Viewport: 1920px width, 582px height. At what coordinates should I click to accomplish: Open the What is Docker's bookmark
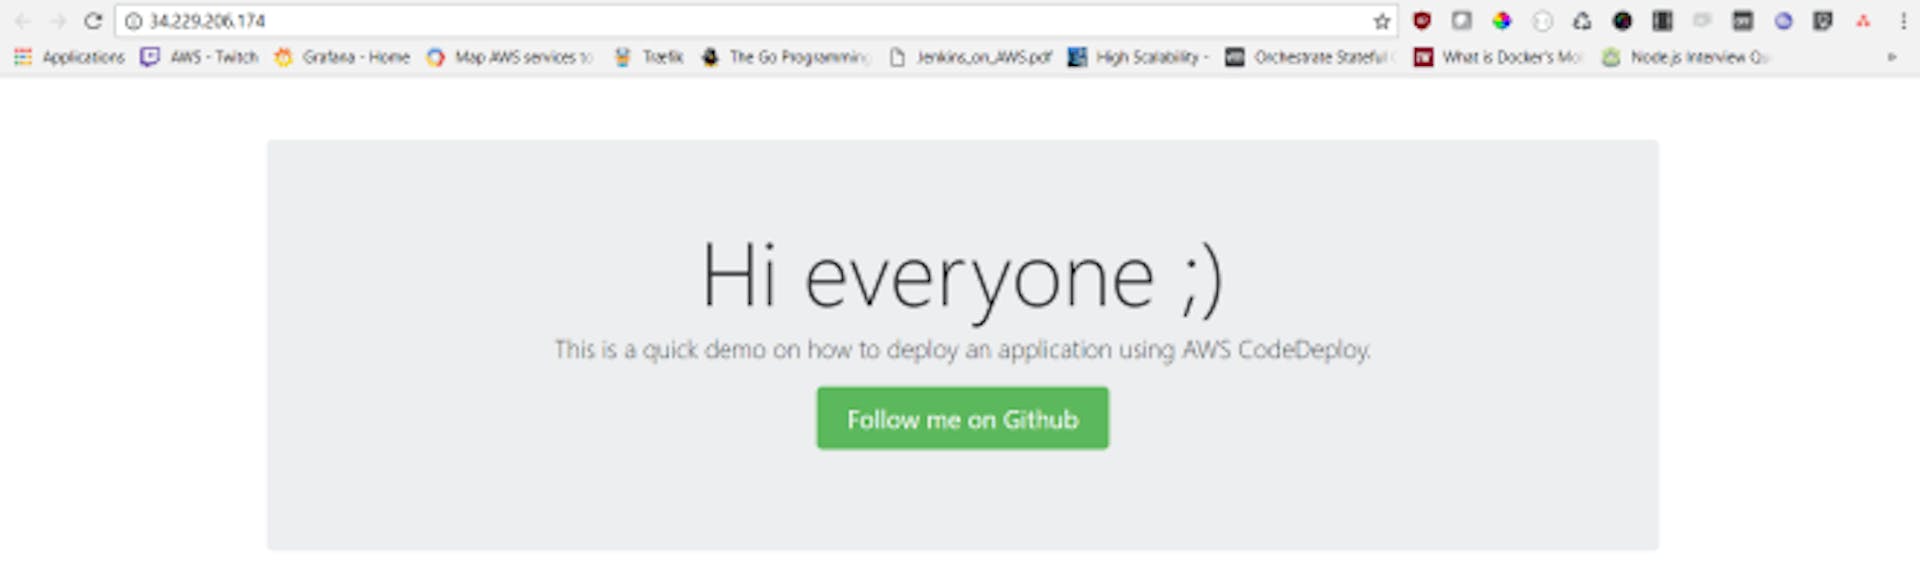(x=1498, y=57)
